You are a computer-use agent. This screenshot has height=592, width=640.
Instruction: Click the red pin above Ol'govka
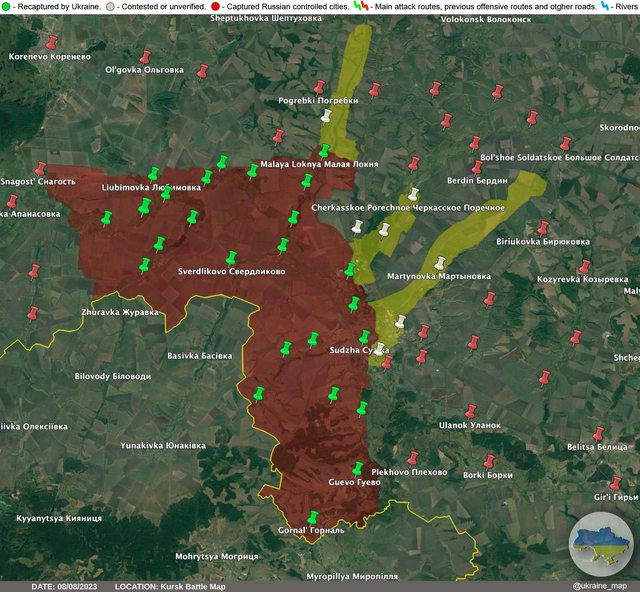146,57
